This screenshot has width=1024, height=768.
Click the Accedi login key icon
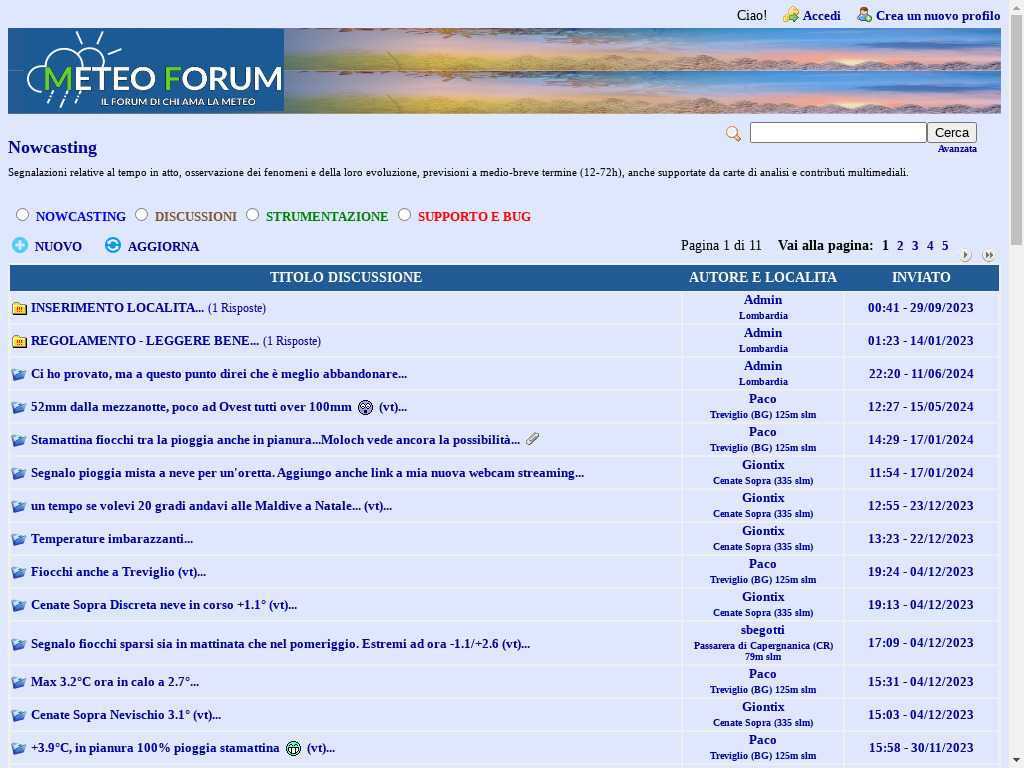[x=791, y=15]
